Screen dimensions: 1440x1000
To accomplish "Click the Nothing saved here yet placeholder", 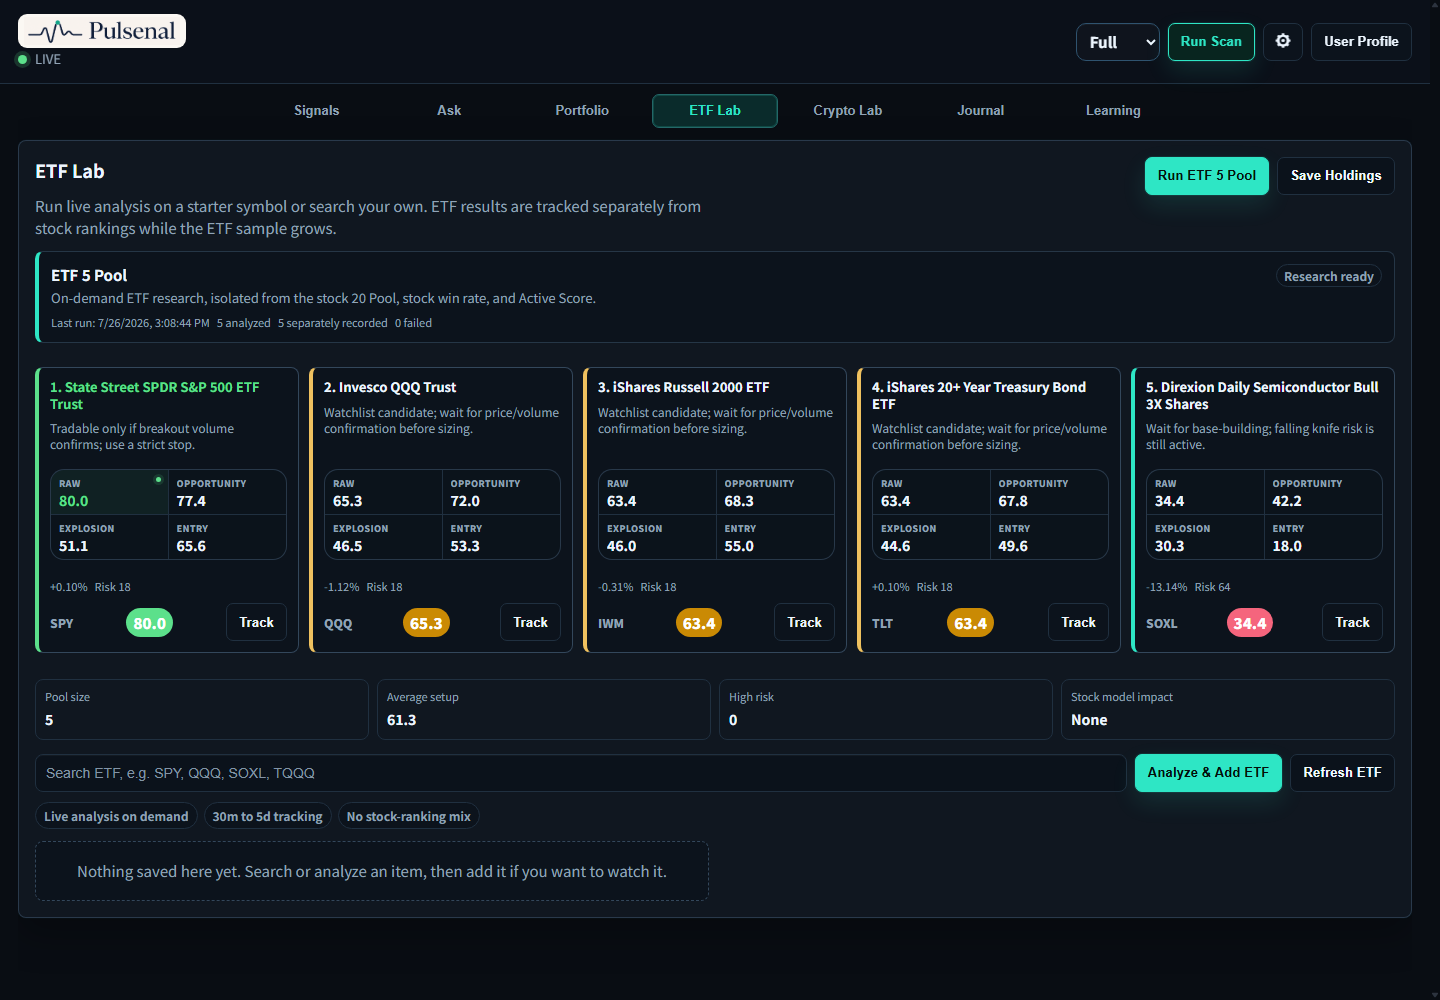I will tap(372, 871).
